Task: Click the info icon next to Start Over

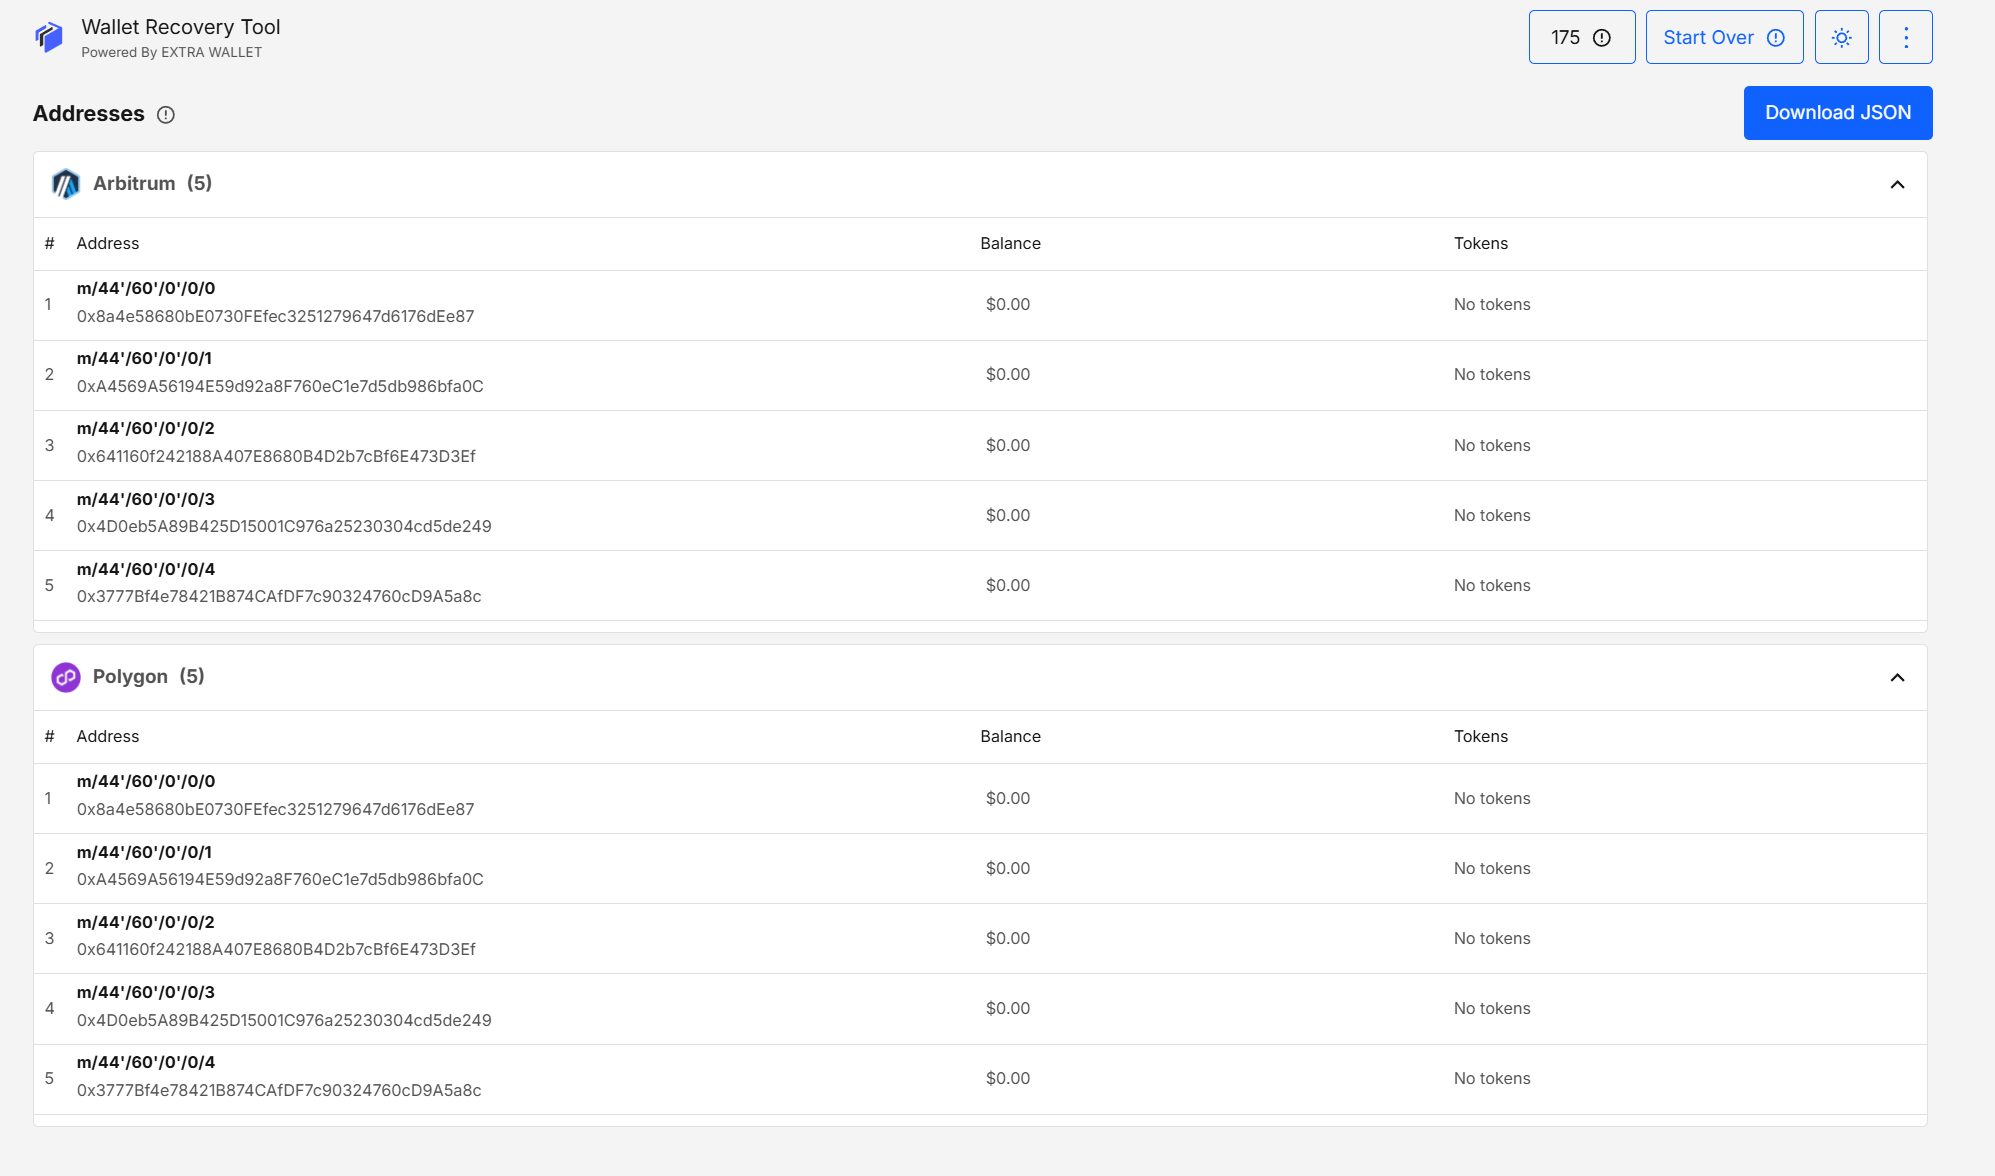Action: 1776,37
